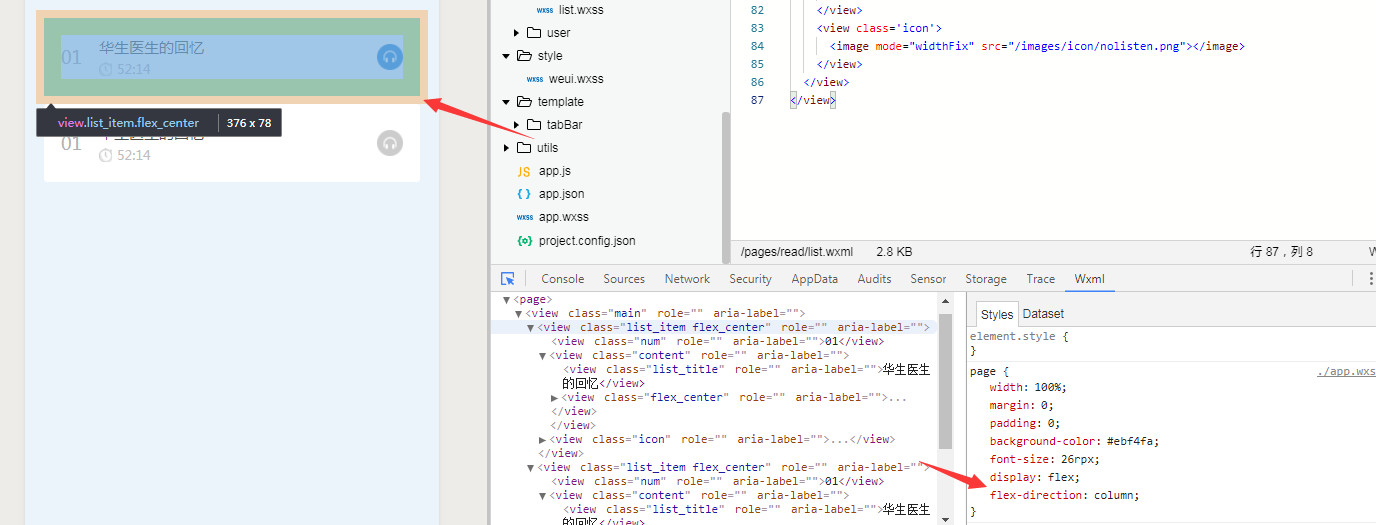Viewport: 1376px width, 525px height.
Task: Open the weui.wxss file
Action: [576, 79]
